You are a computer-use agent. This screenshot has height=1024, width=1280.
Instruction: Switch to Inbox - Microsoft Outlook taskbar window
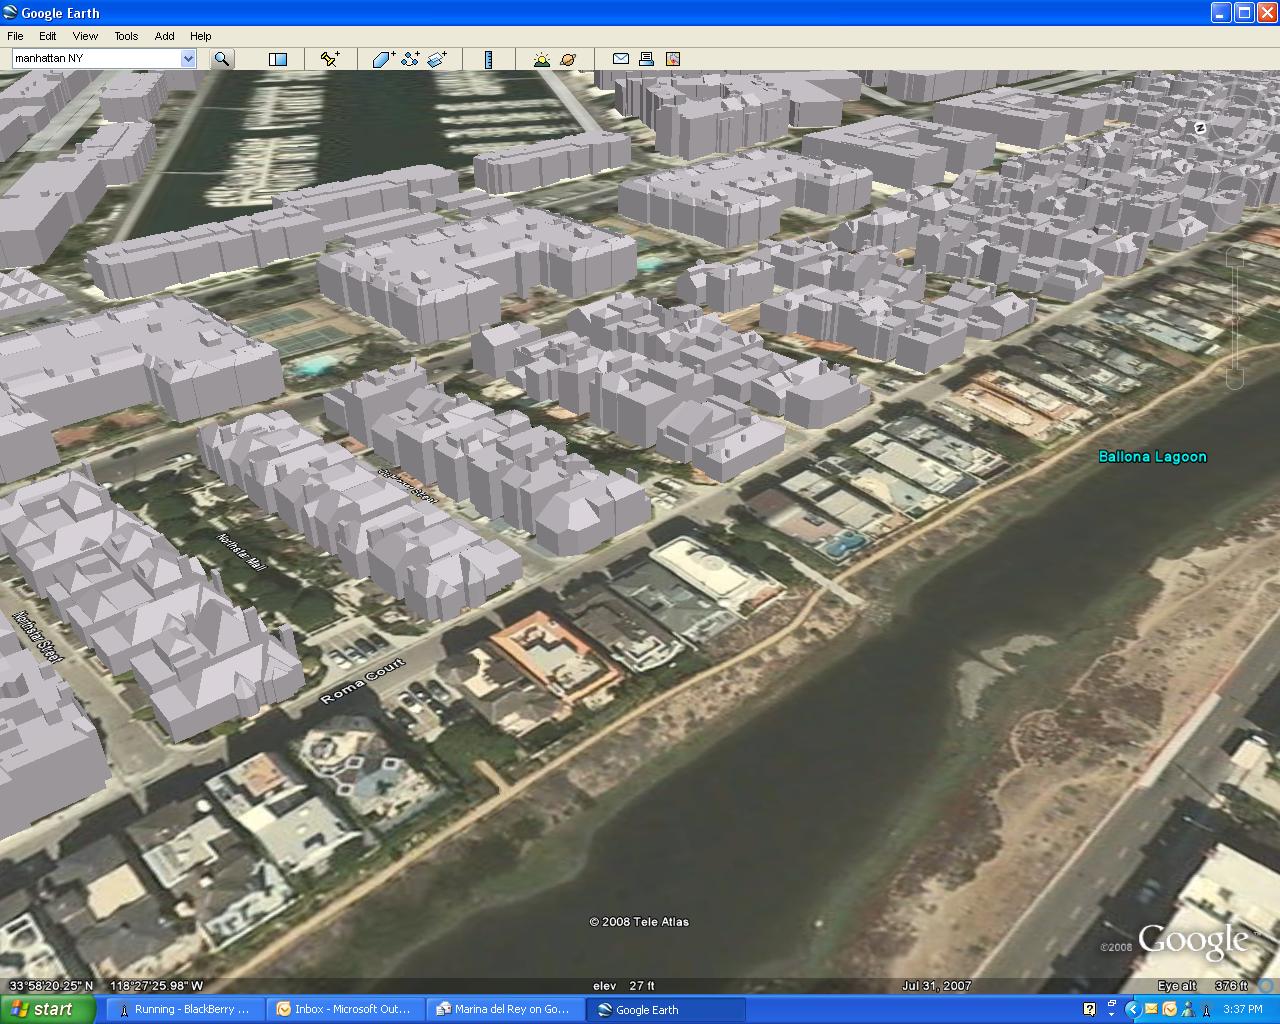pos(345,1009)
